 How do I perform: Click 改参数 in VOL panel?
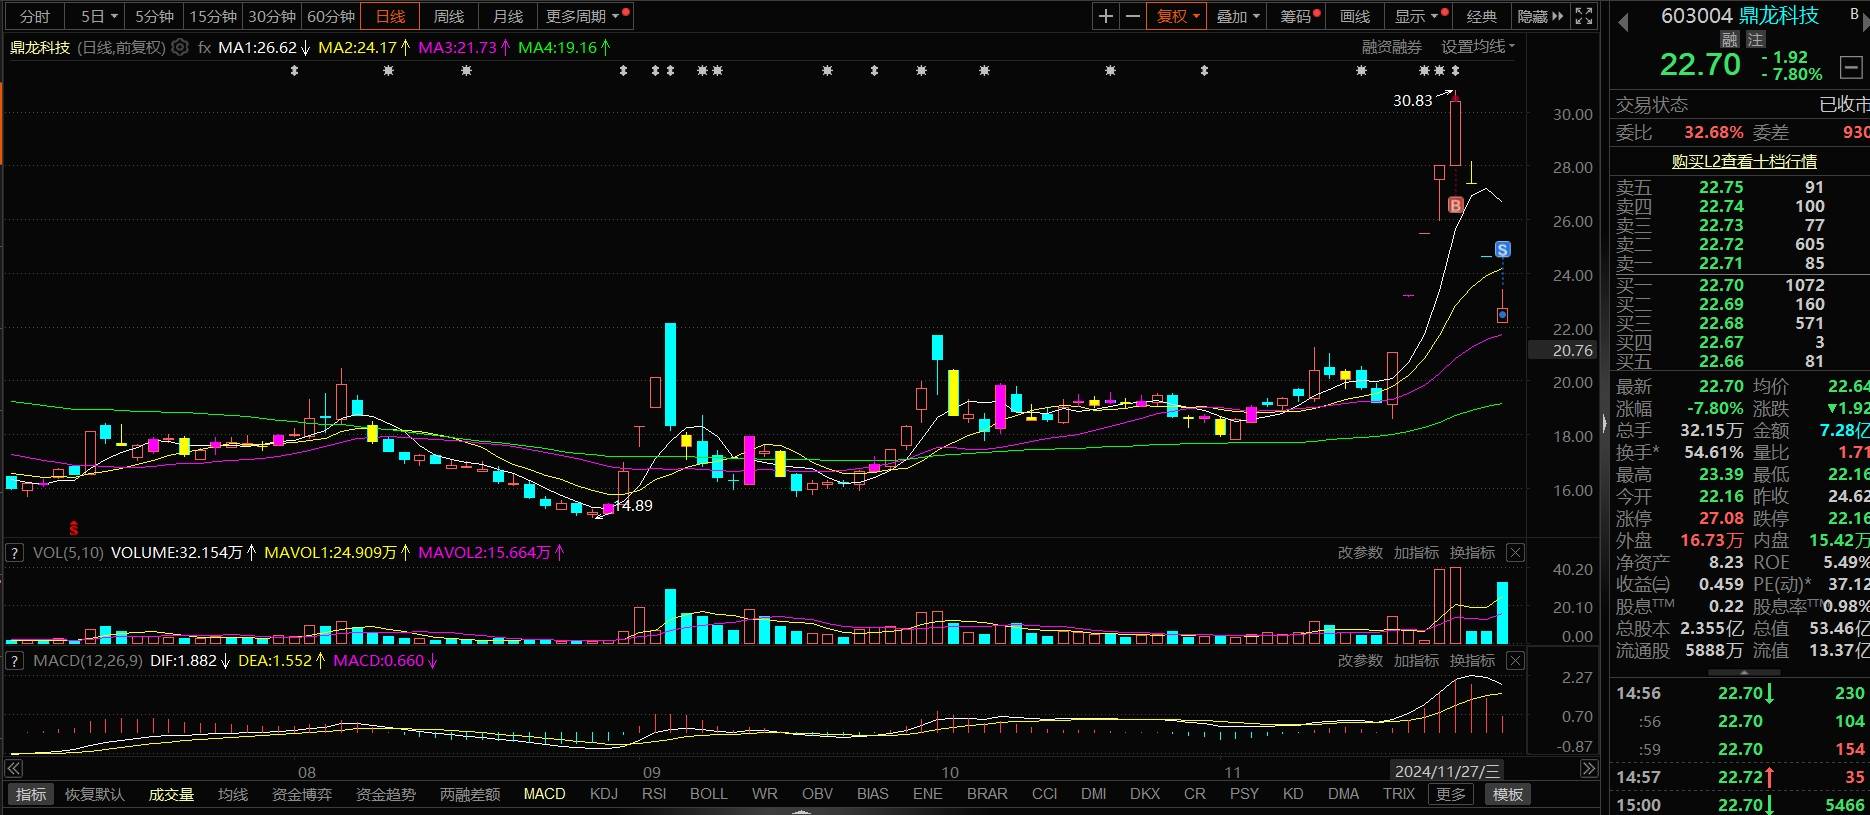point(1360,552)
